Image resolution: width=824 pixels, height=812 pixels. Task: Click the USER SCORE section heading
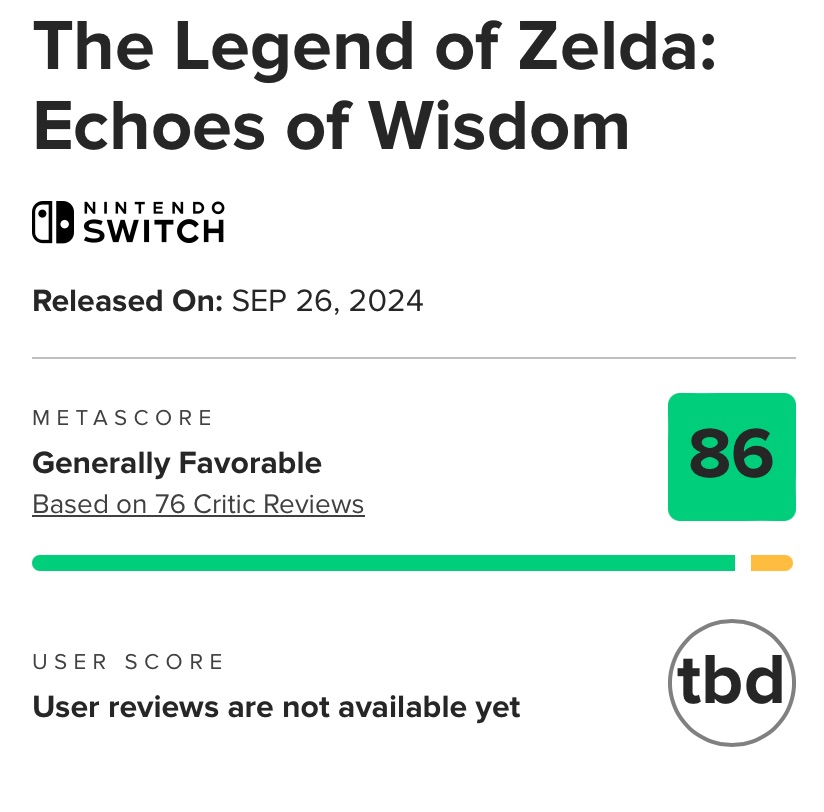click(129, 662)
